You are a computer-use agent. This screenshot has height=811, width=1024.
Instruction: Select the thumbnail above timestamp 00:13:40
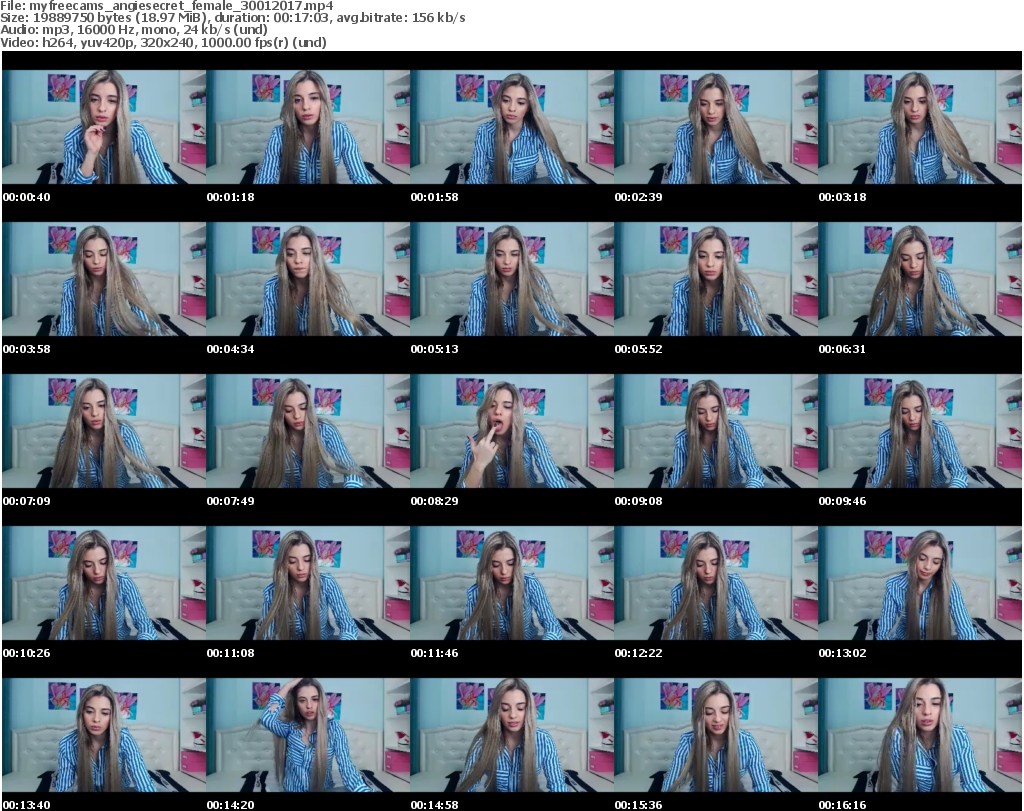tap(104, 735)
